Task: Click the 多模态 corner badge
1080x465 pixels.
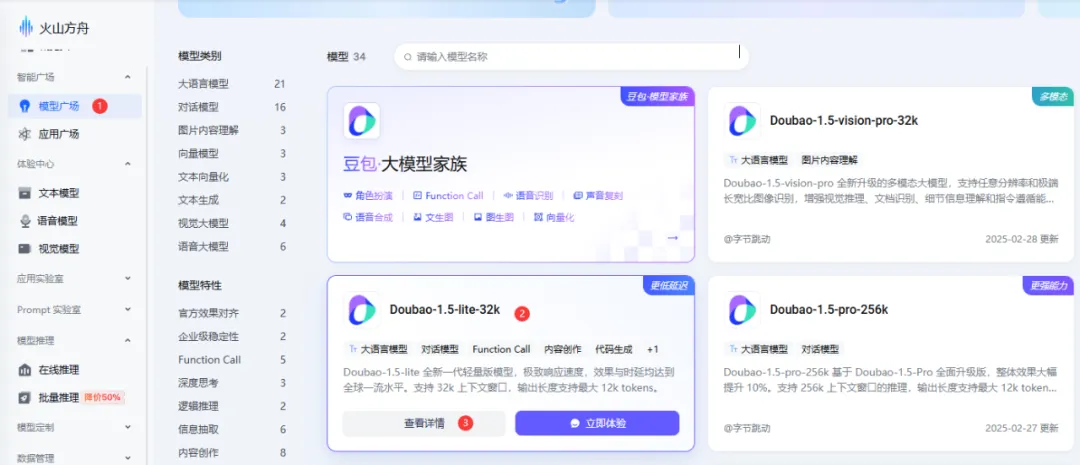Action: tap(1054, 97)
